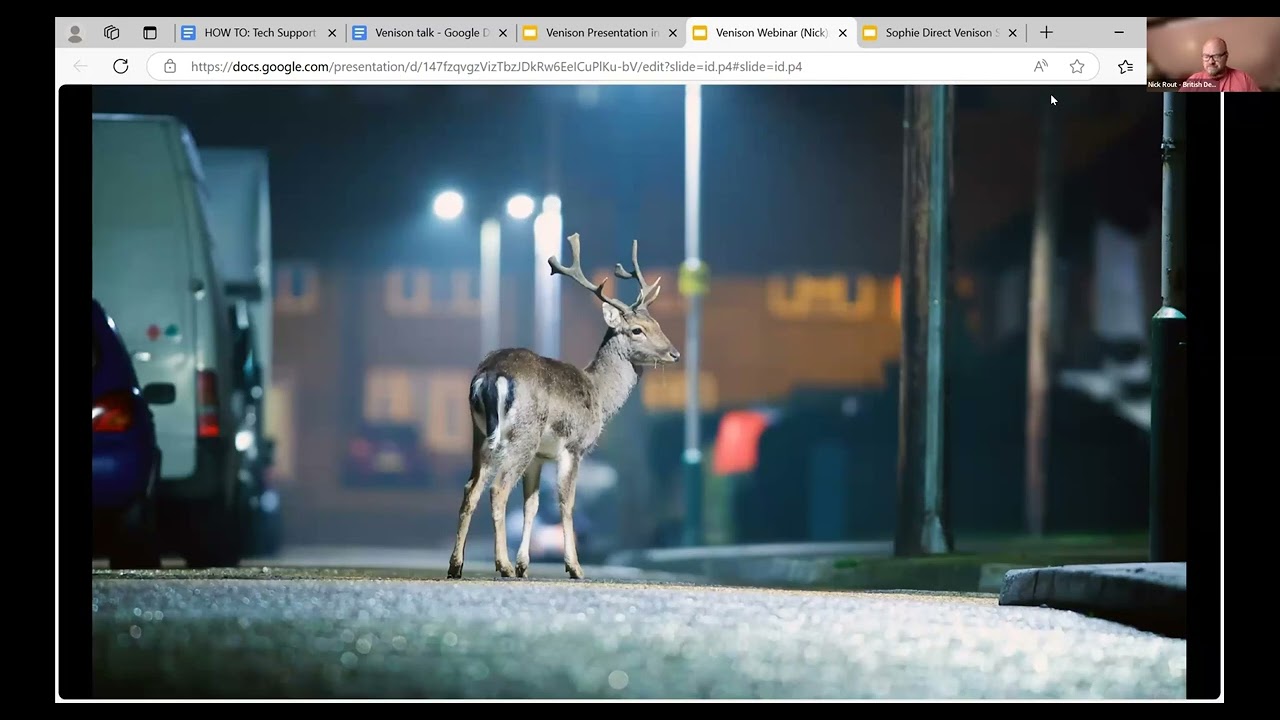
Task: Open the browser profile icon
Action: click(74, 33)
